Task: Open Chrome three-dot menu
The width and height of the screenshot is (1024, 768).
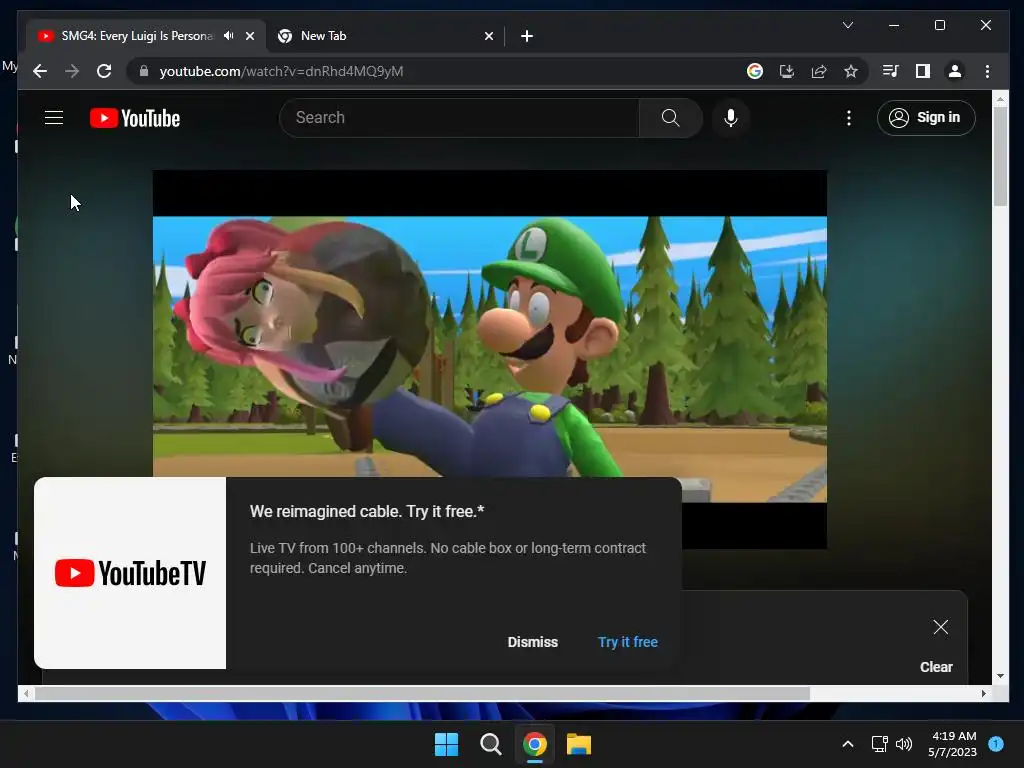Action: coord(987,71)
